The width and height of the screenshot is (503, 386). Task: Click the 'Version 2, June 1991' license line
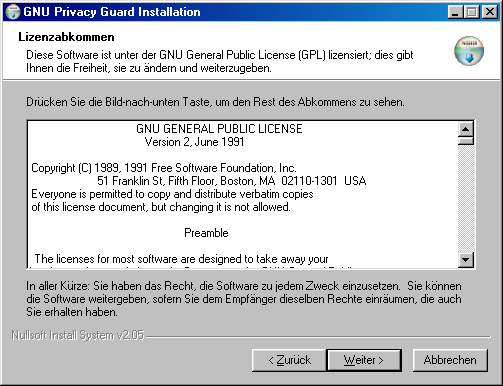[x=194, y=142]
